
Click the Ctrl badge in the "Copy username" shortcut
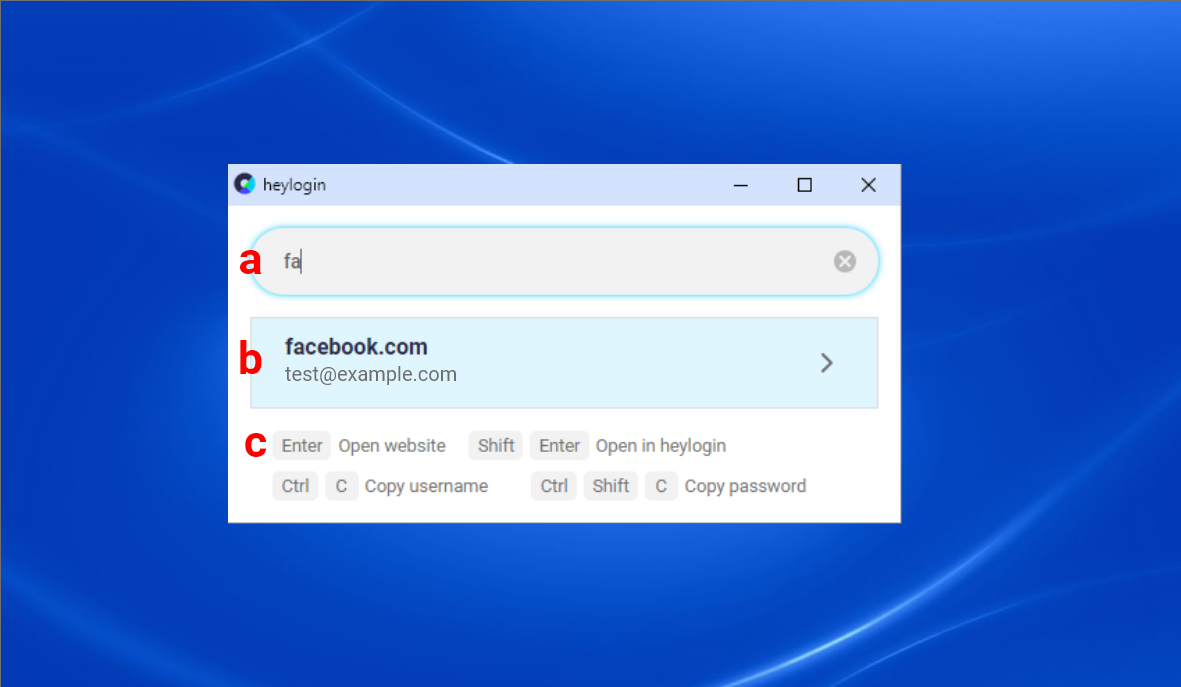295,486
